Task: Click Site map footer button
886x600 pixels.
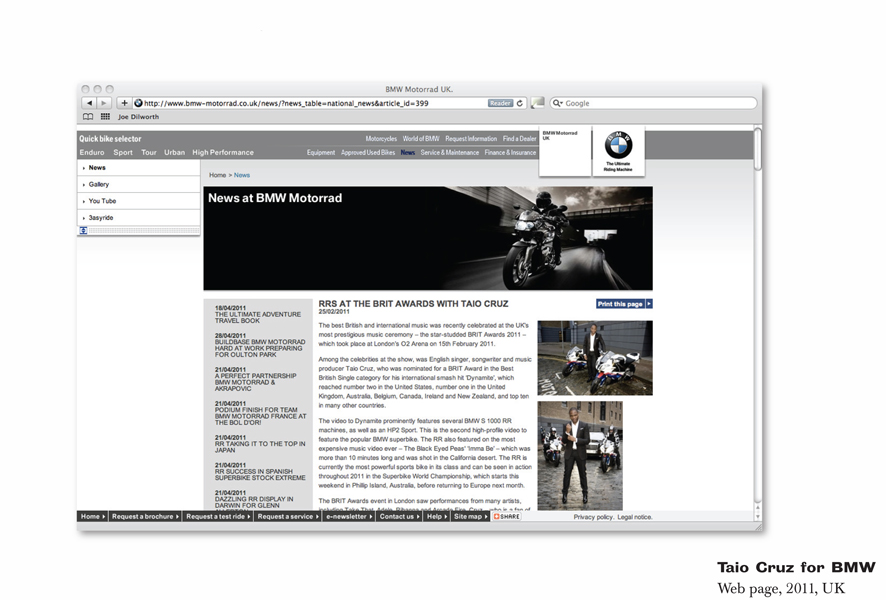Action: coord(470,516)
